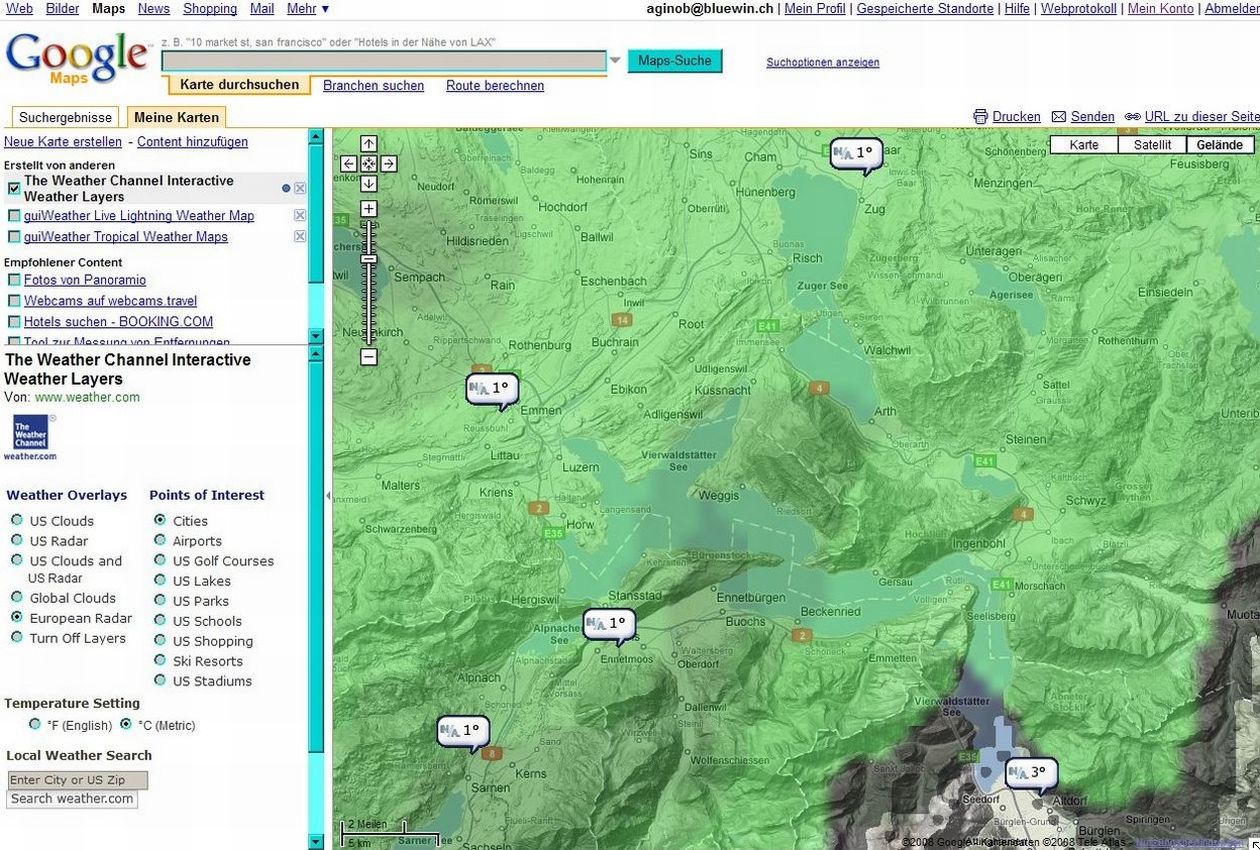Switch map view to Satellit

[x=1152, y=145]
